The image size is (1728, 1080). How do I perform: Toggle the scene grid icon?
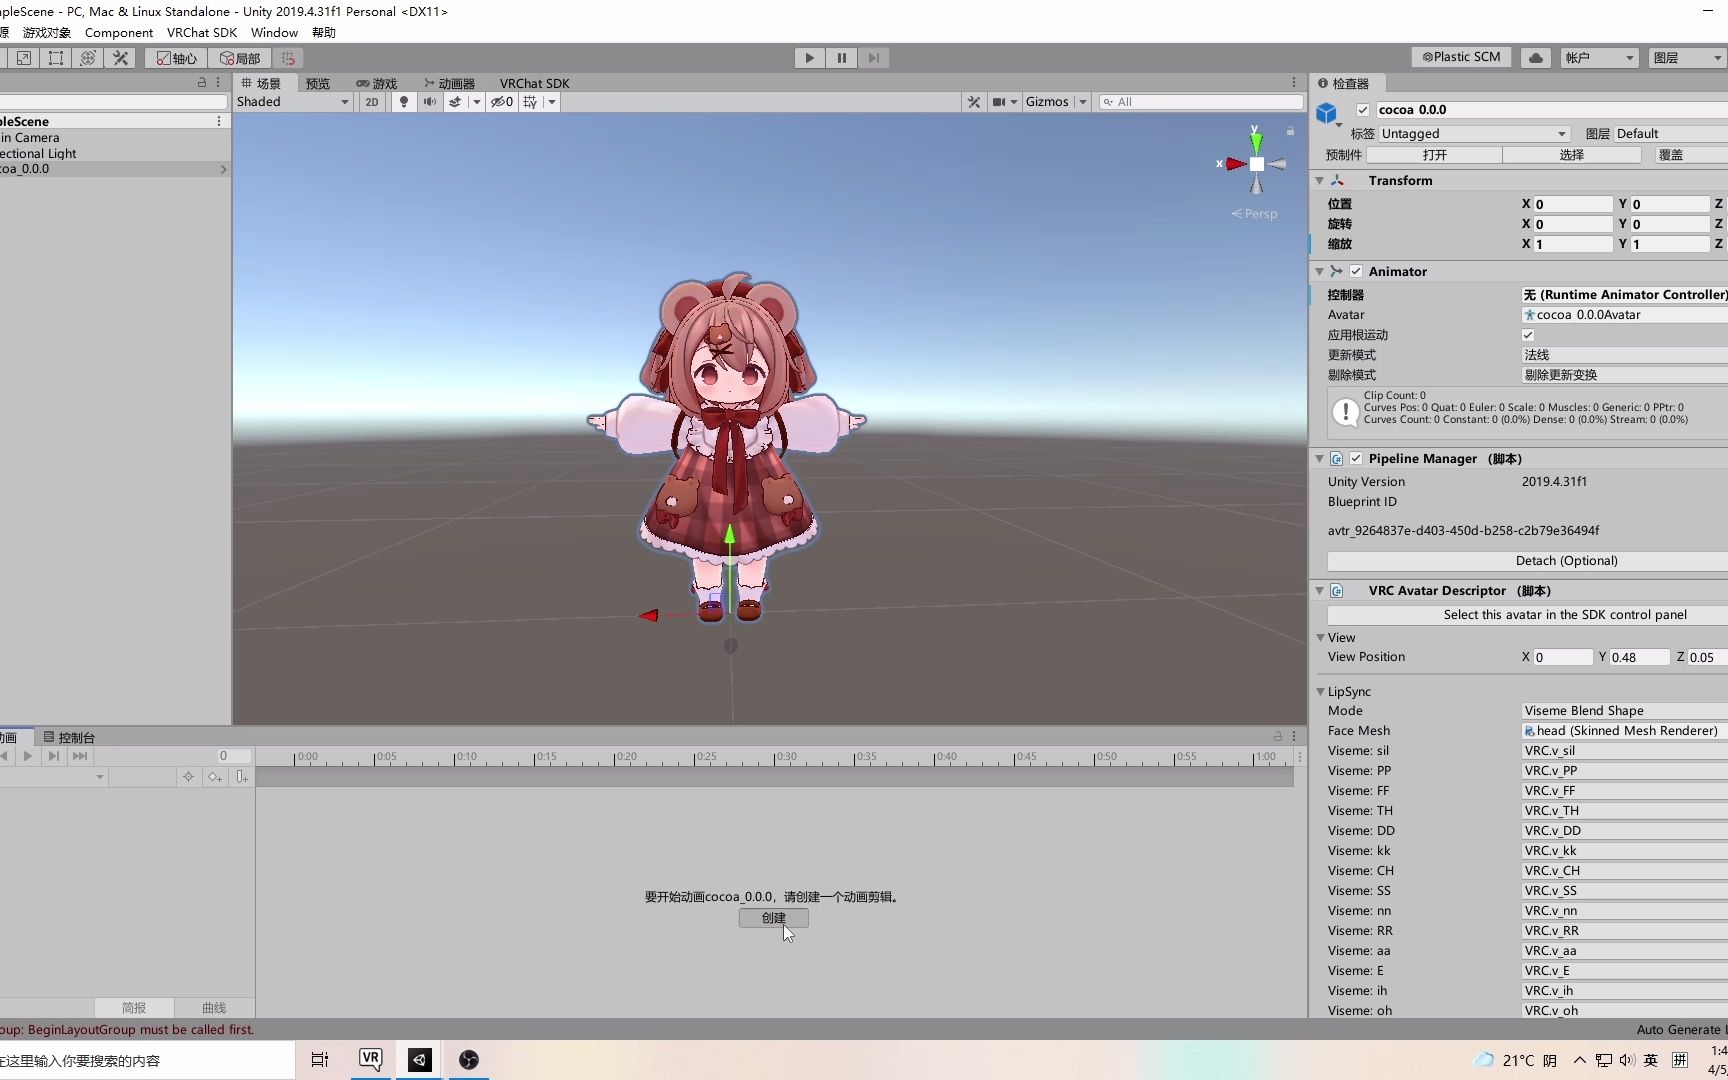(530, 102)
